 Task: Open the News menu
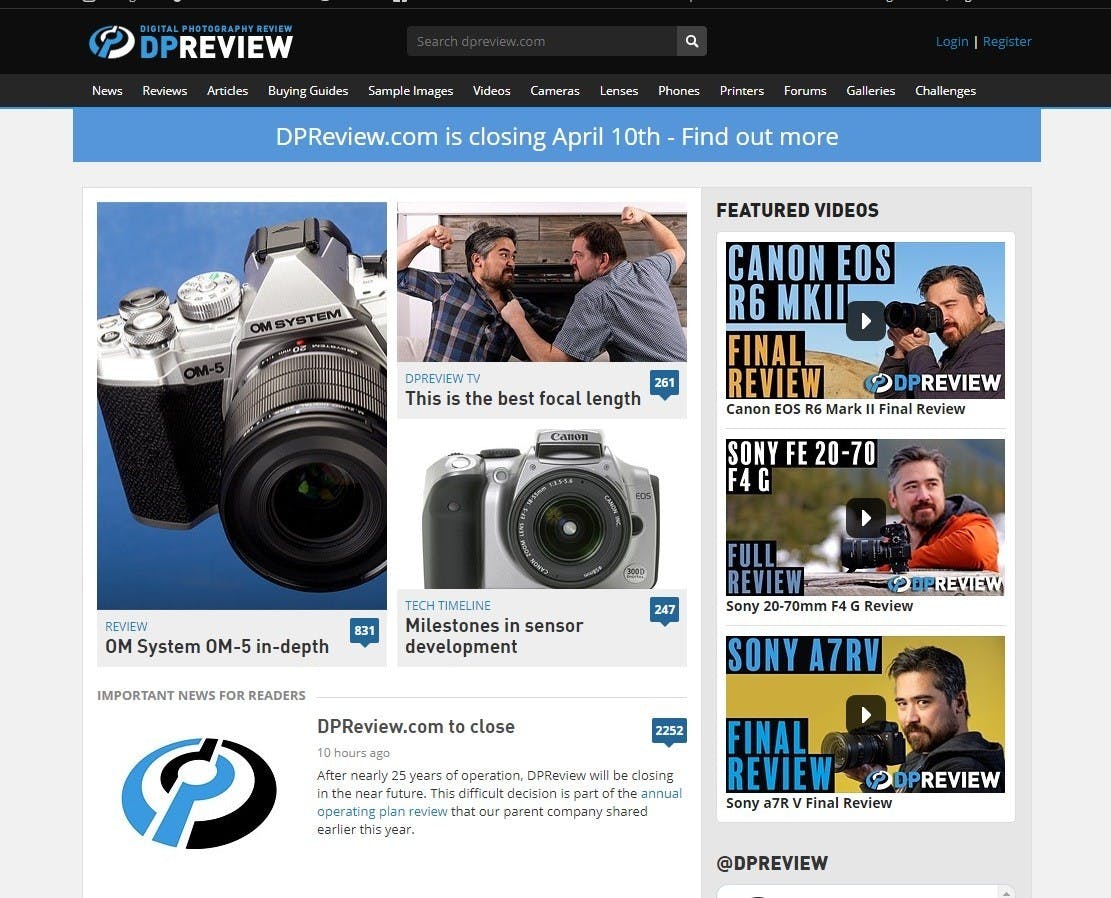(107, 91)
